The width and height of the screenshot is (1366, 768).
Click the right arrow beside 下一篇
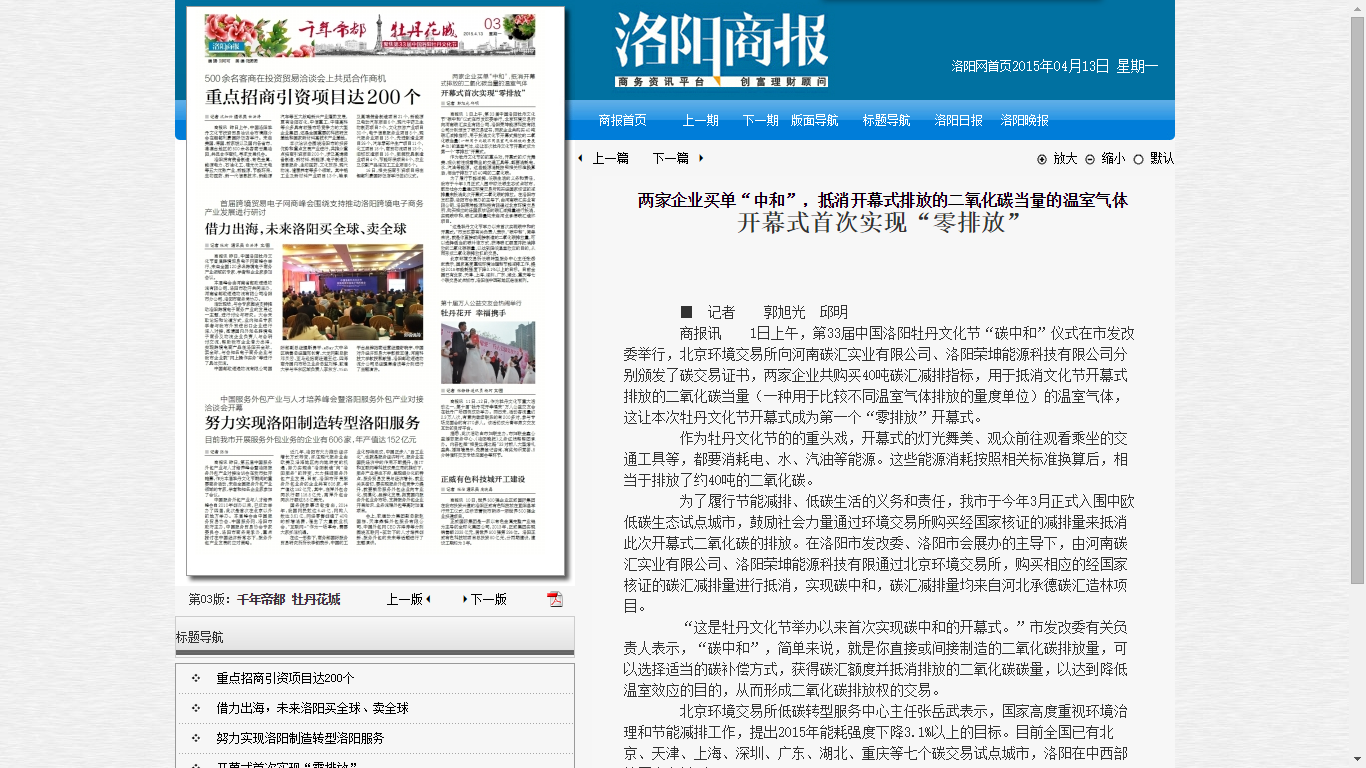point(701,158)
